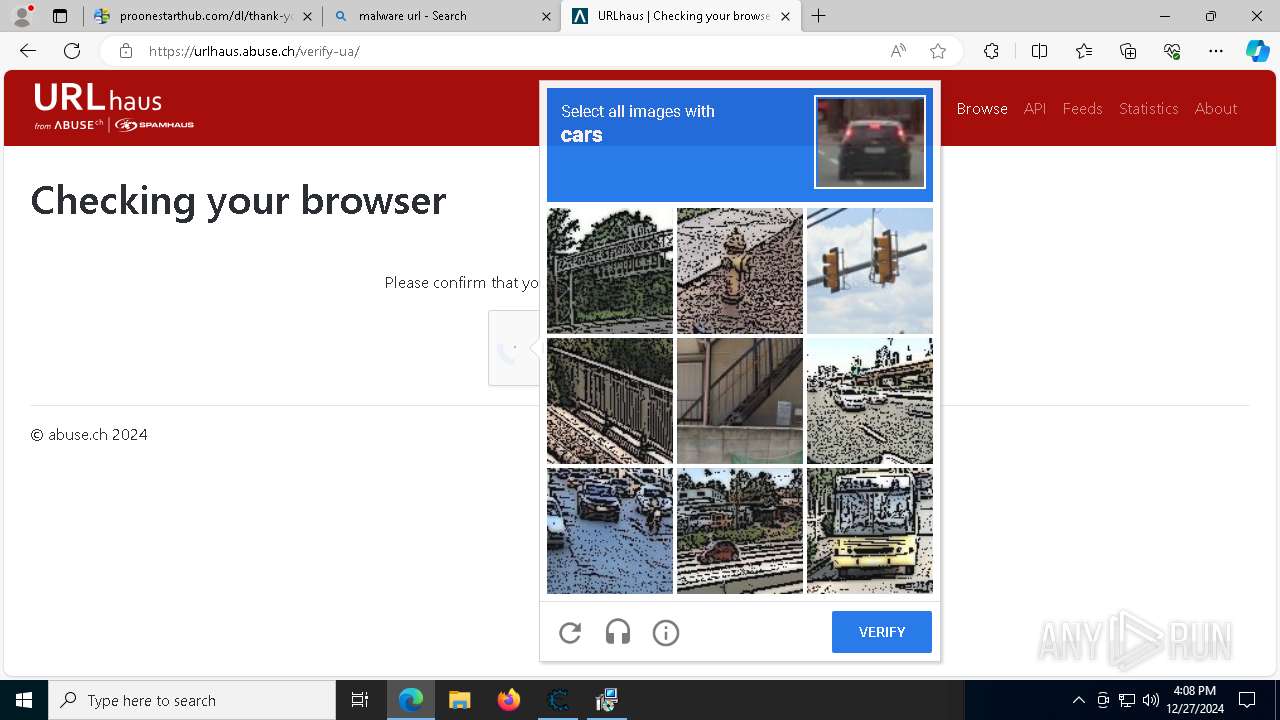Screen dimensions: 1280x720
Task: Select the bridge railing captcha tile
Action: tap(610, 401)
